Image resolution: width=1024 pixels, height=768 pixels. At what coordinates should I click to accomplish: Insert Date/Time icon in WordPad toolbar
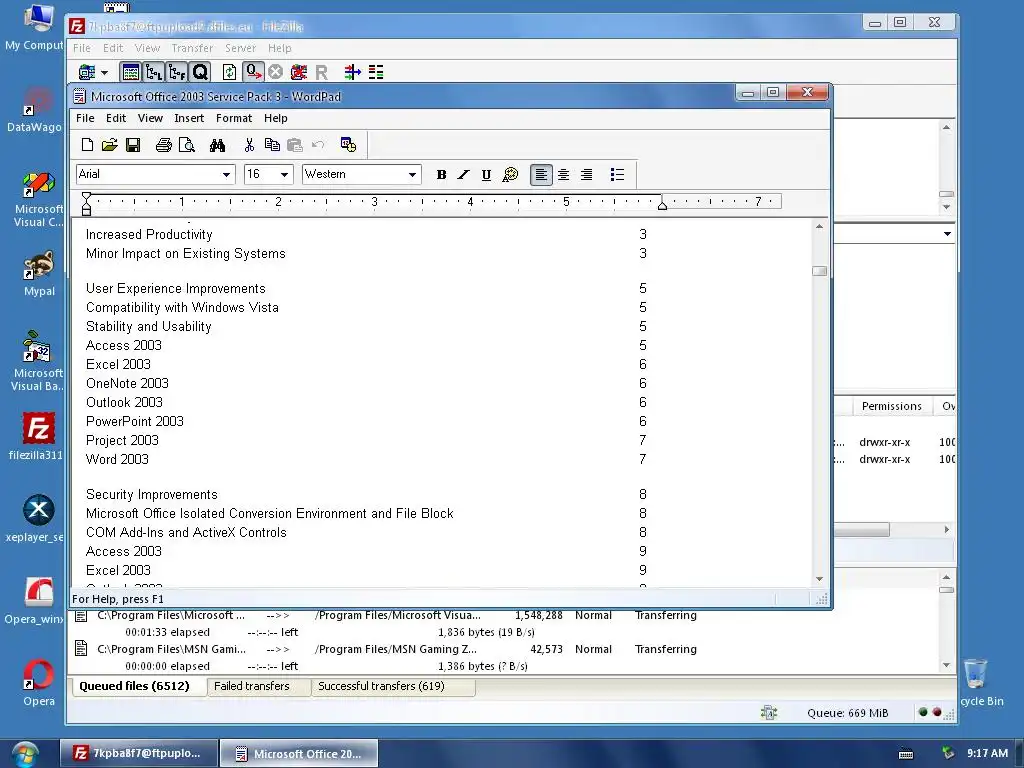348,145
